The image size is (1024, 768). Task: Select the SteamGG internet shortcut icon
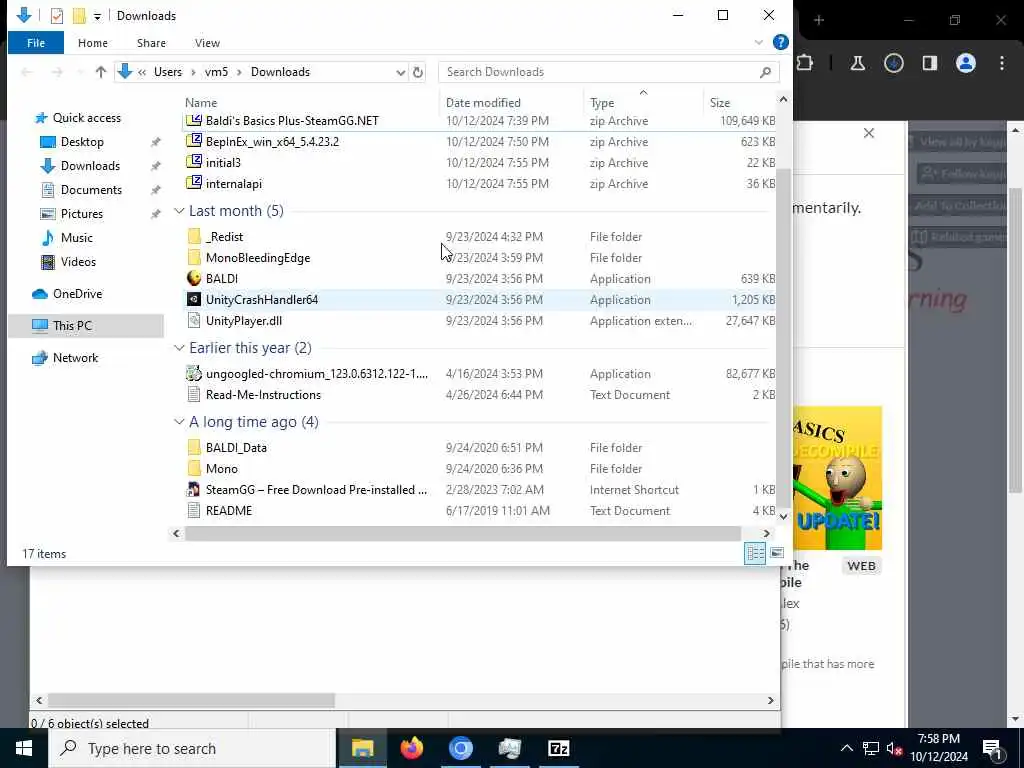point(193,489)
